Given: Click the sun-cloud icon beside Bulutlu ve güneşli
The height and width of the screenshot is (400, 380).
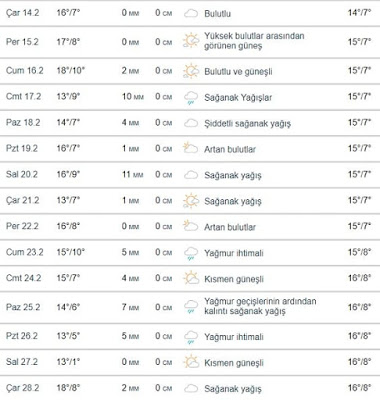Looking at the screenshot, I should [191, 71].
